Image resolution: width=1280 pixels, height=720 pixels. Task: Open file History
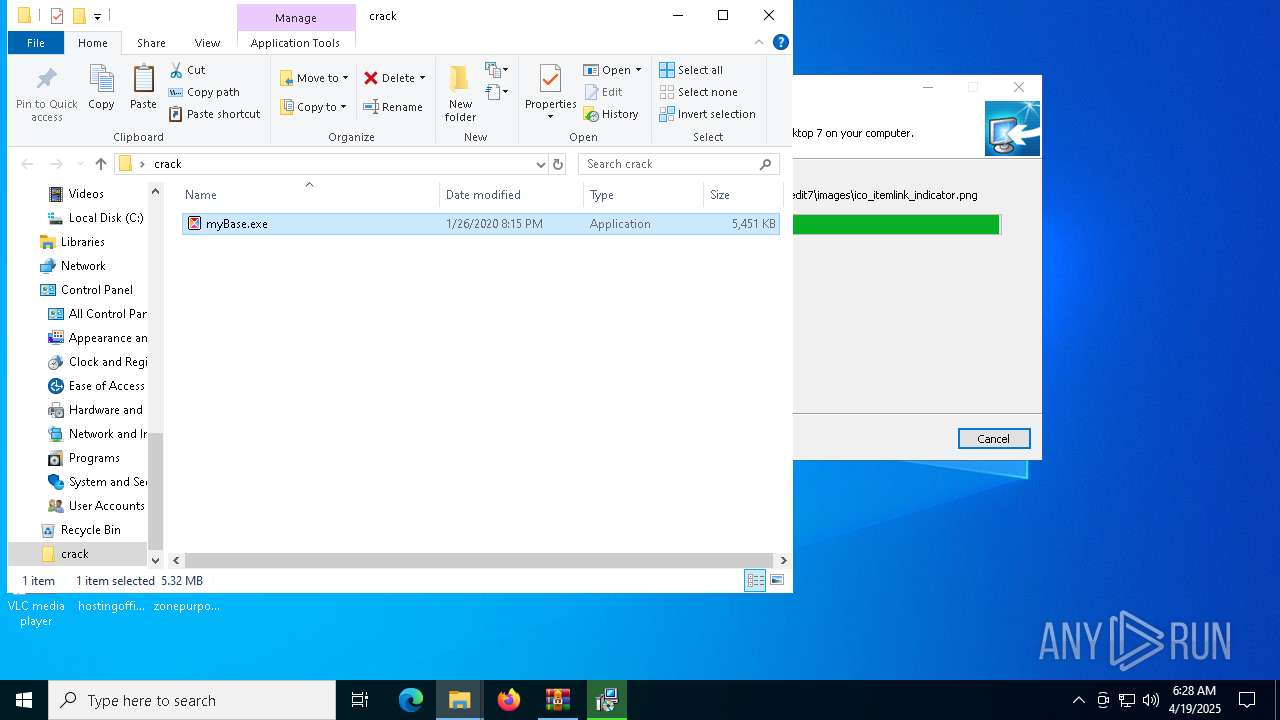611,114
